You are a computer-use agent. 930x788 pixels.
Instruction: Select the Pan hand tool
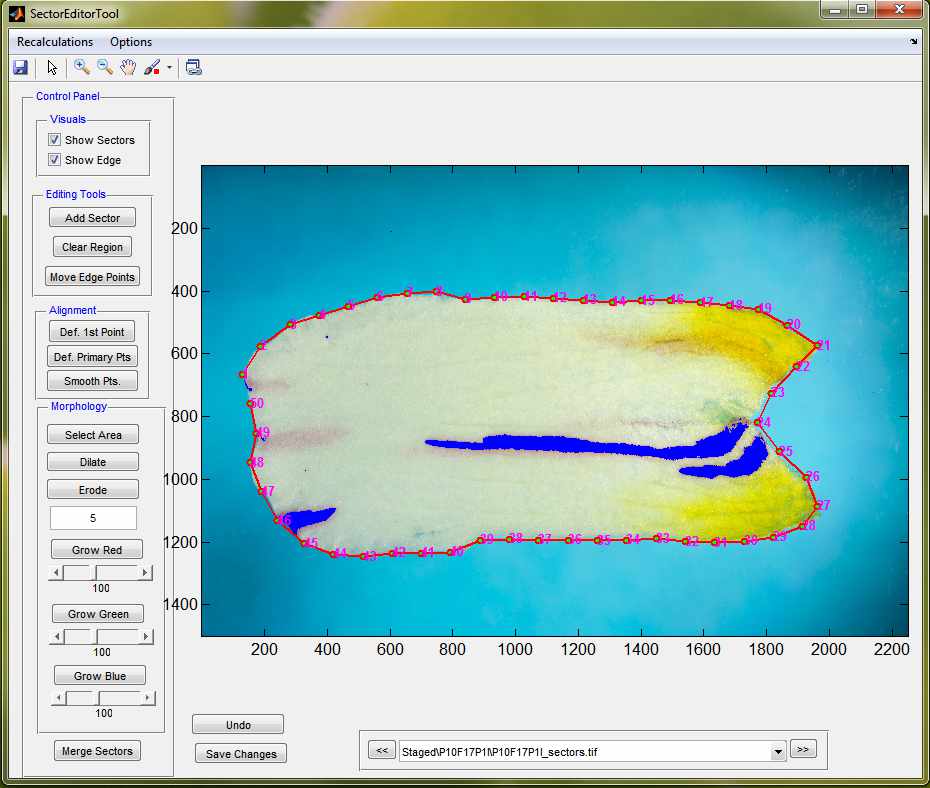[x=128, y=68]
